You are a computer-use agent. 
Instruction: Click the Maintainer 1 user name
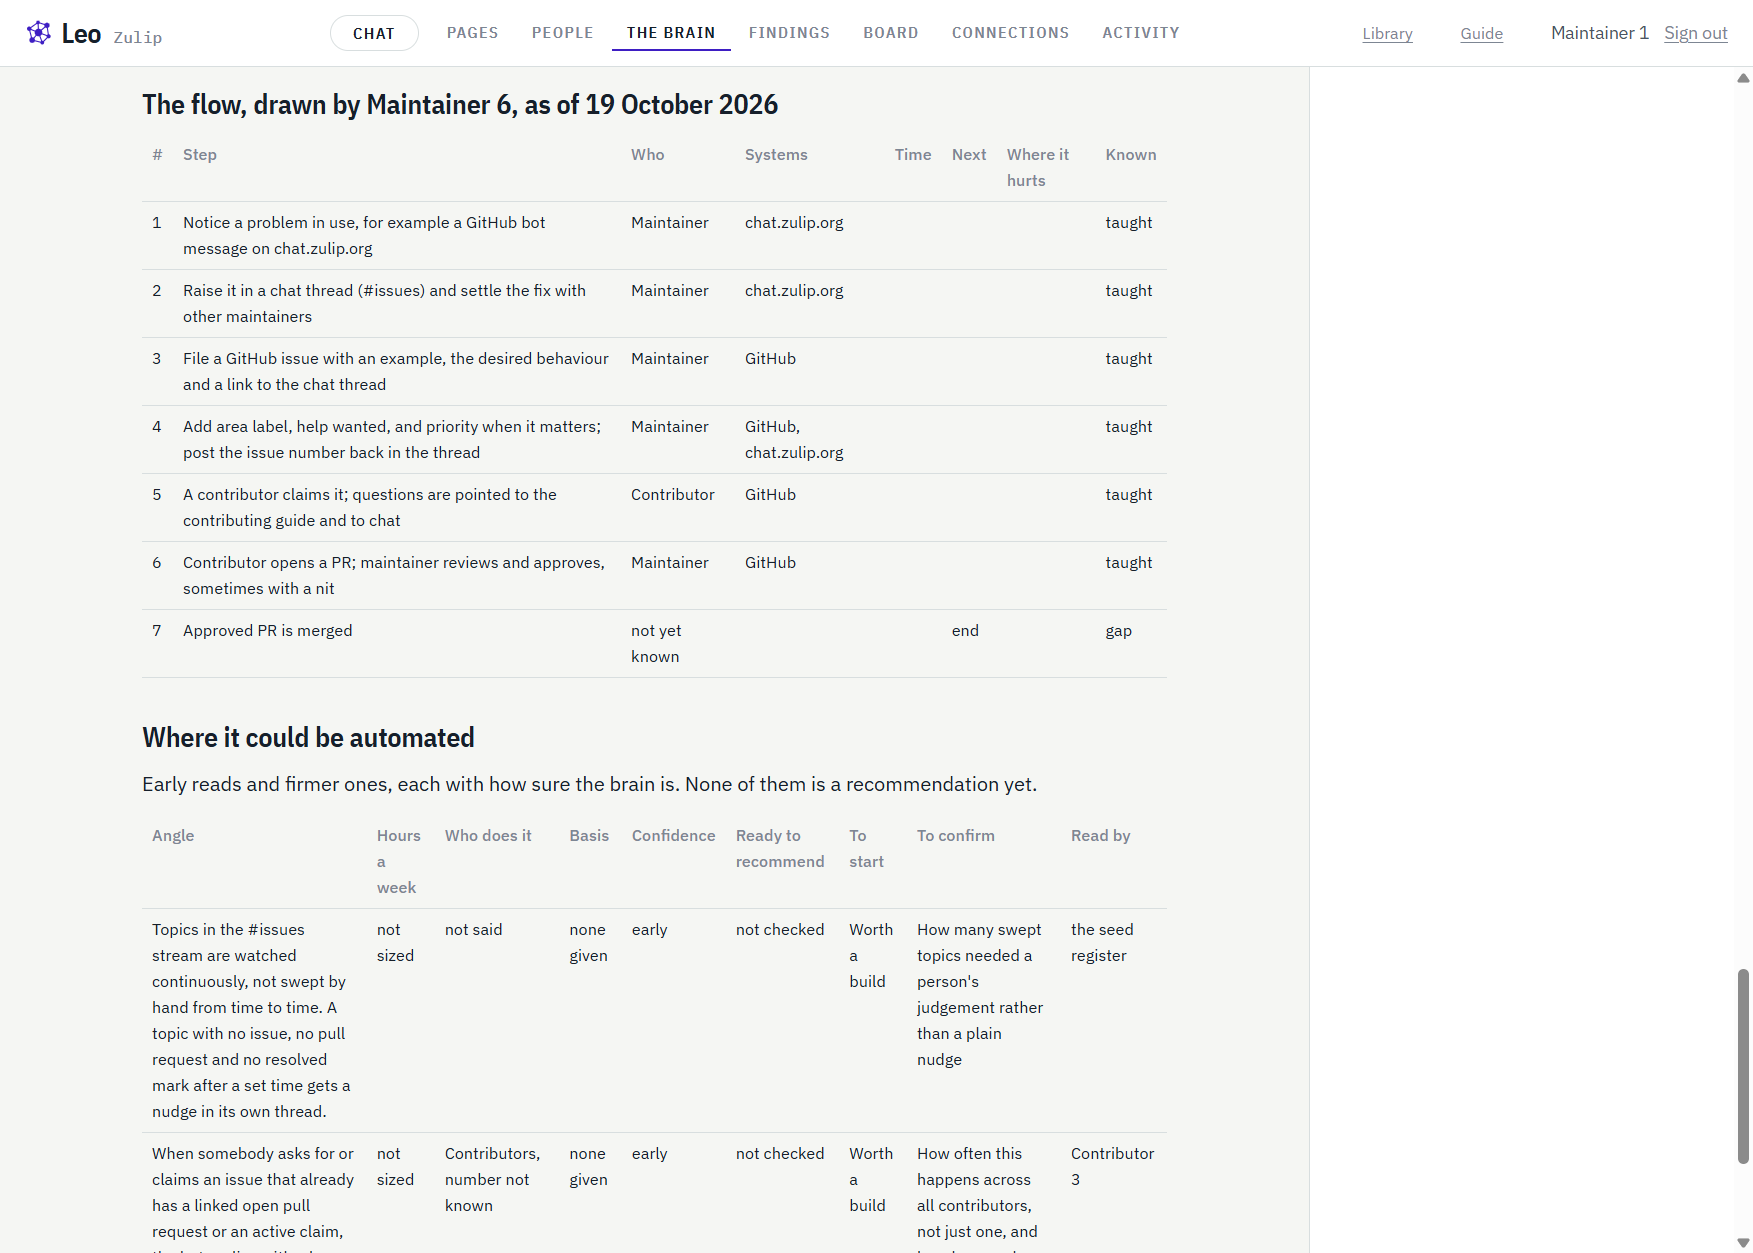(1599, 33)
